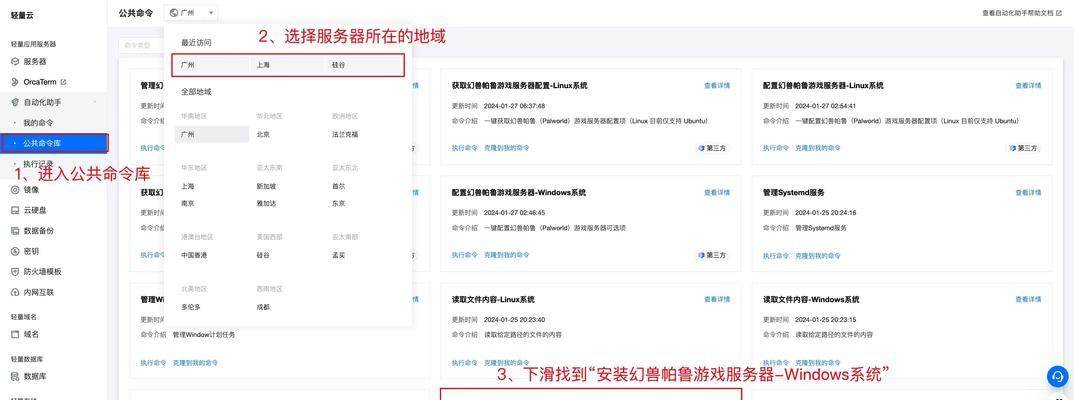The width and height of the screenshot is (1074, 400).
Task: Execute command 配置幻兽帕鲁游戏服务器-Windows系统
Action: [464, 255]
